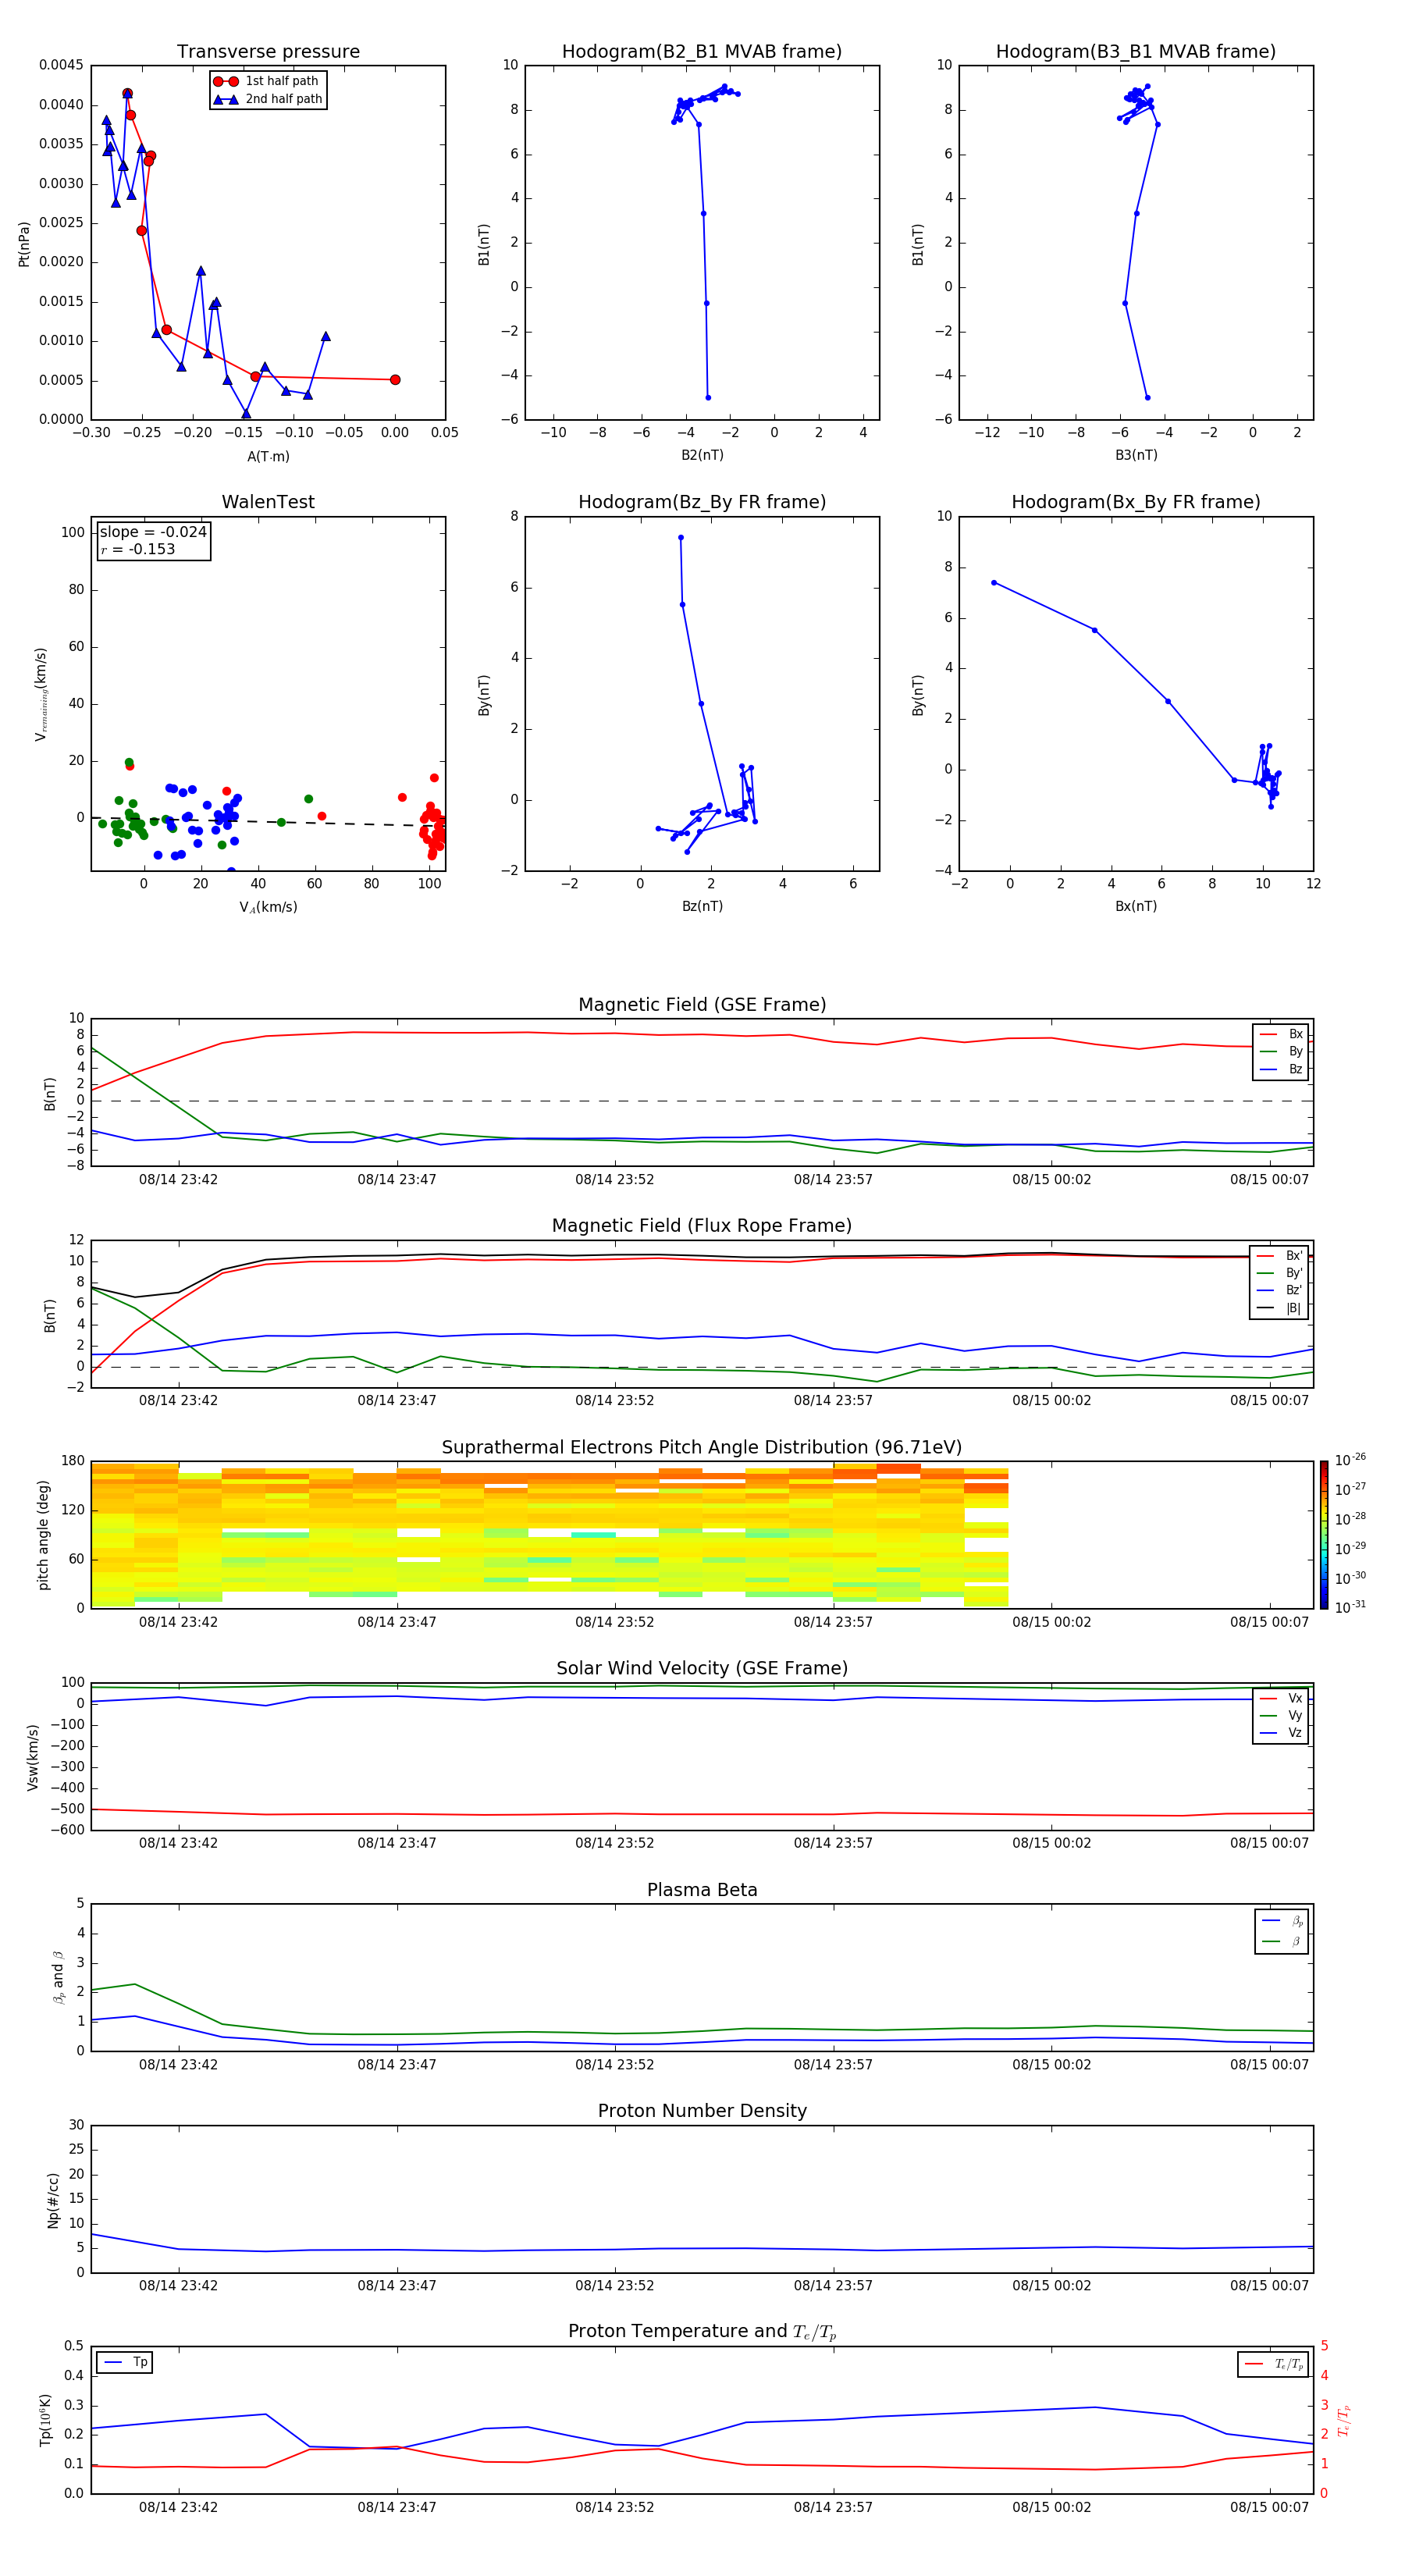This screenshot has width=1405, height=2576.
Task: Select the By entry in GSE legend
Action: click(1282, 1051)
